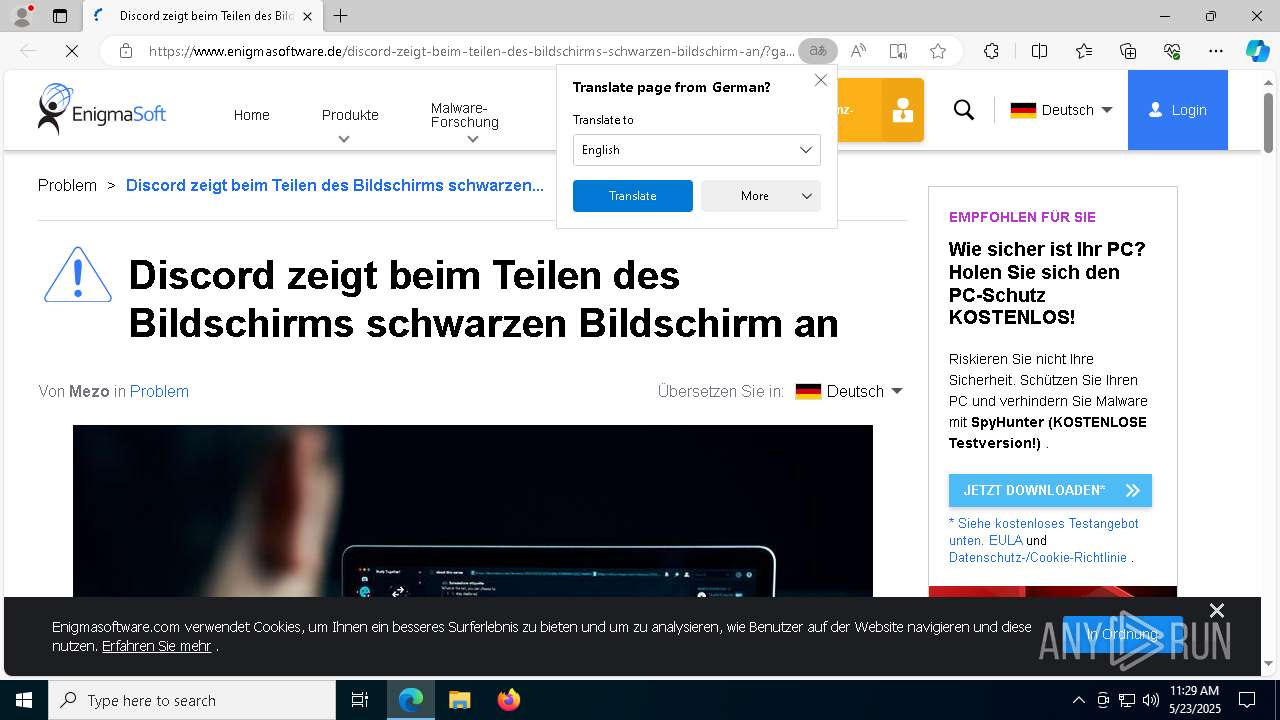
Task: Open the site search magnifier
Action: point(963,110)
